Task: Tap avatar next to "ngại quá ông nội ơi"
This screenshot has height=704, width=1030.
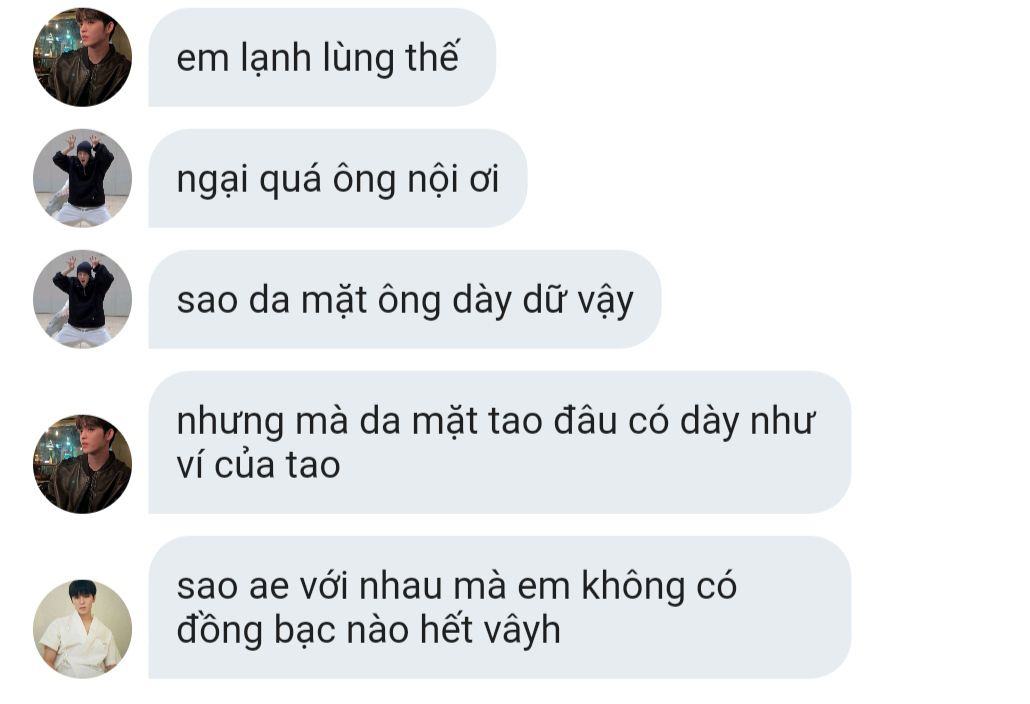Action: coord(82,178)
